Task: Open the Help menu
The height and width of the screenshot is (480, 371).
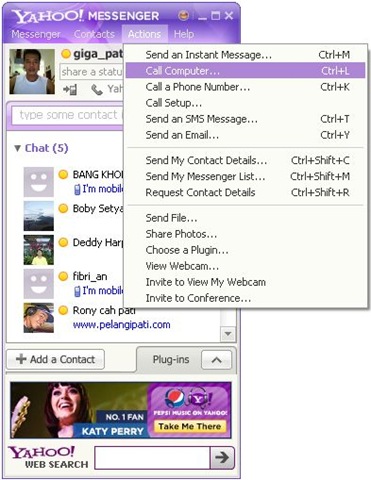Action: coord(184,34)
